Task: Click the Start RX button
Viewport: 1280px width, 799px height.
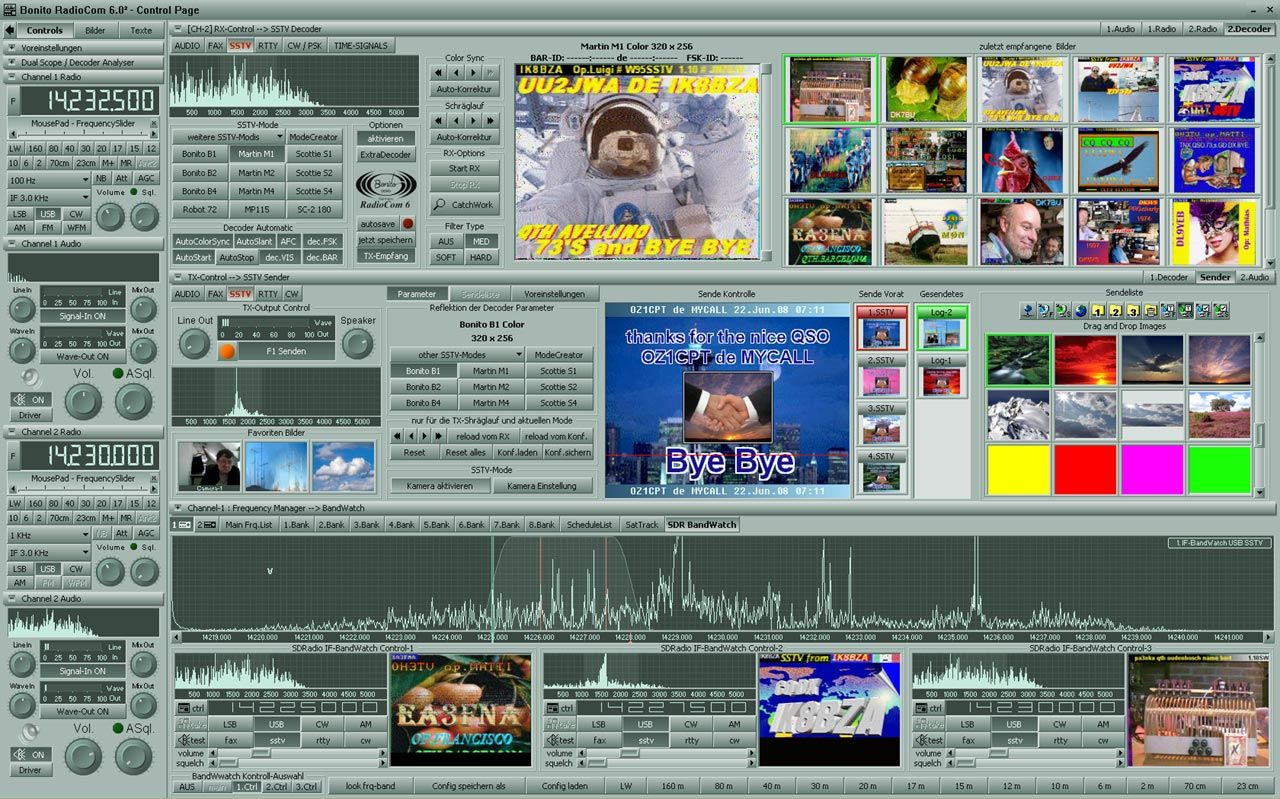Action: click(464, 168)
